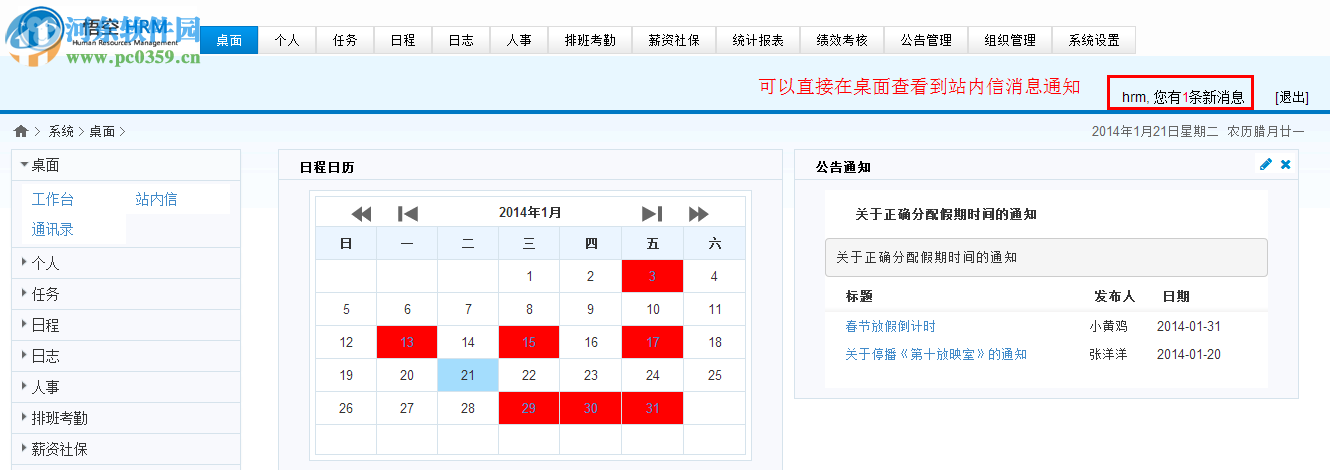
Task: Expand the 日程 sidebar section
Action: point(125,325)
